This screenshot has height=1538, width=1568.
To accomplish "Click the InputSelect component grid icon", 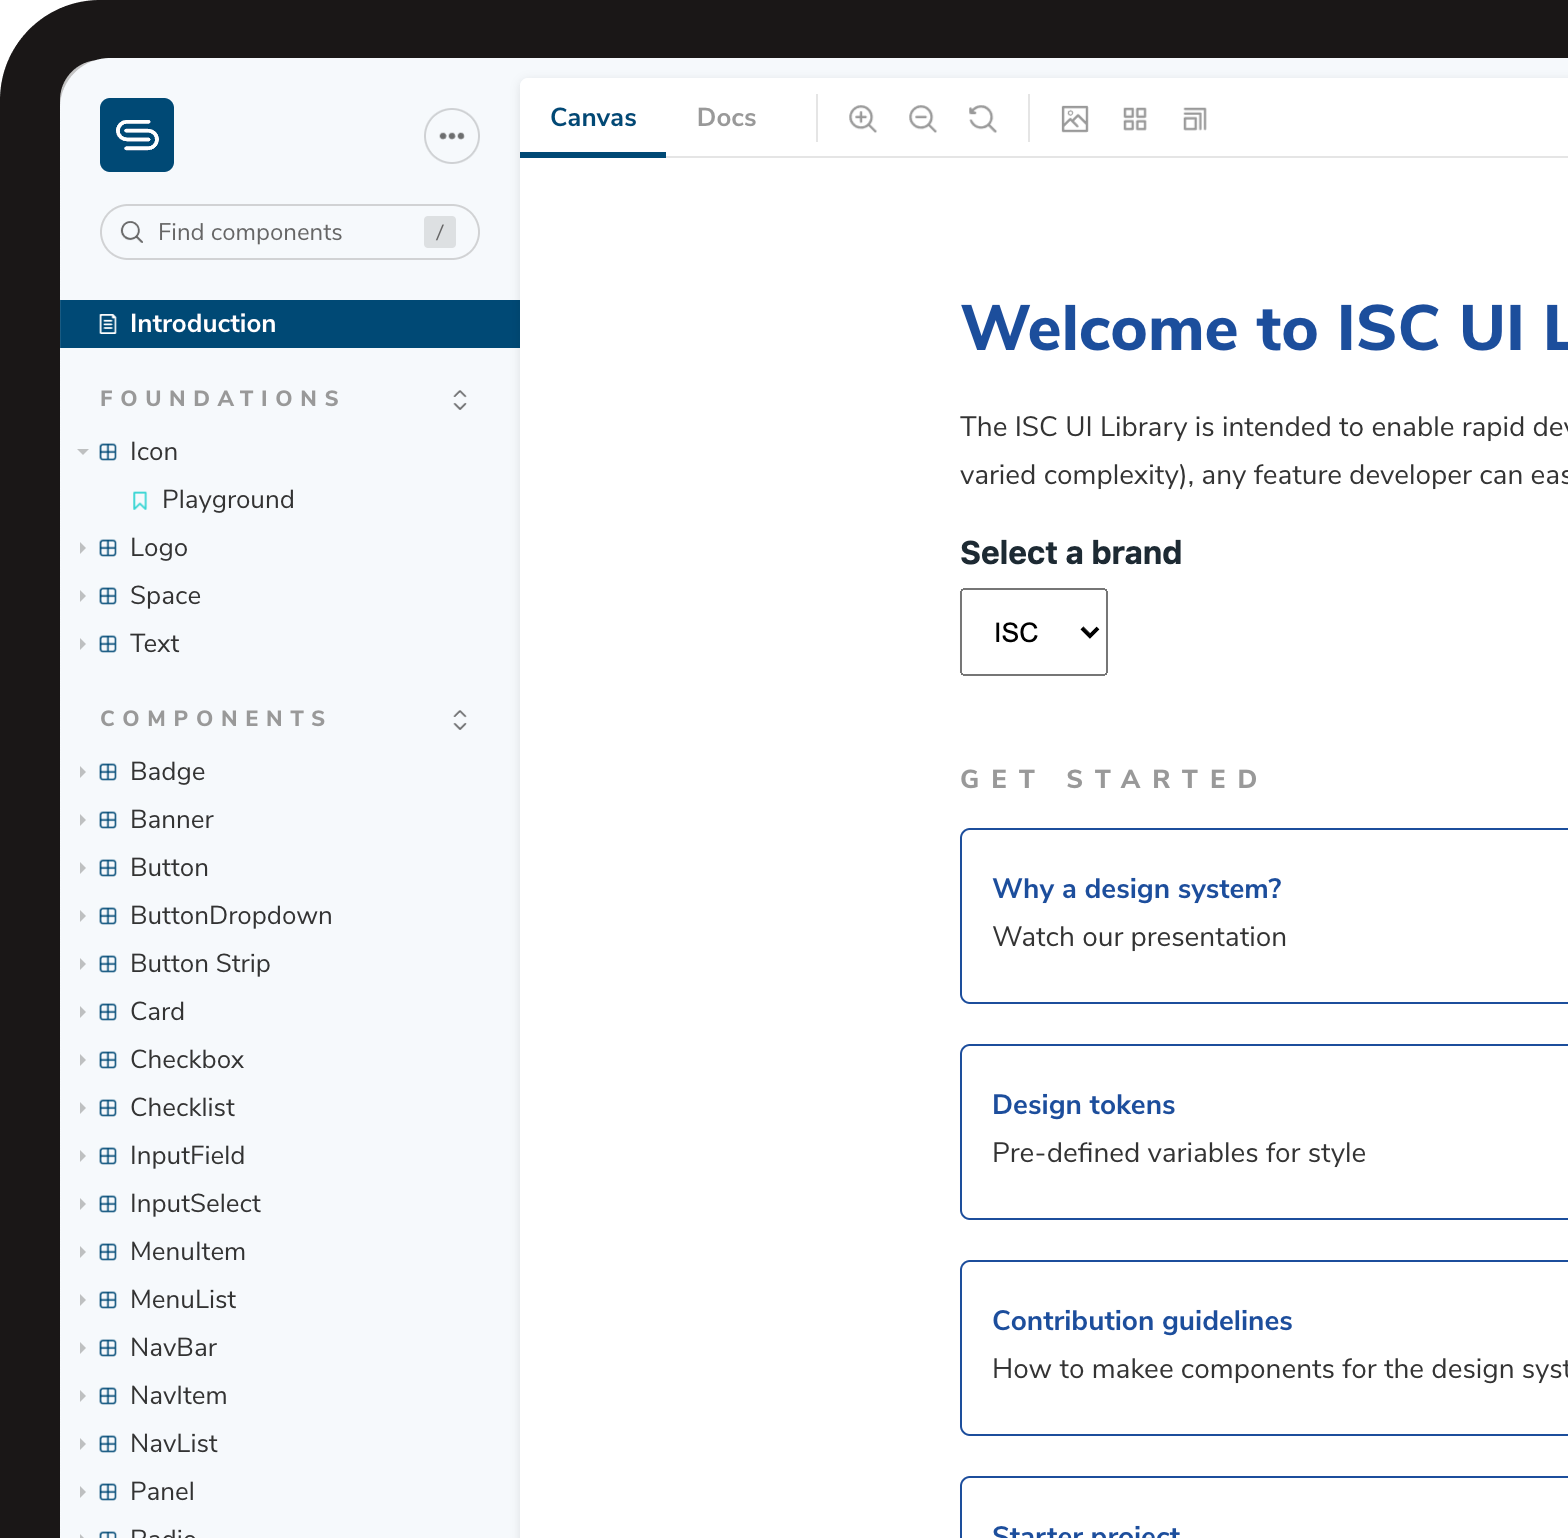I will 108,1204.
